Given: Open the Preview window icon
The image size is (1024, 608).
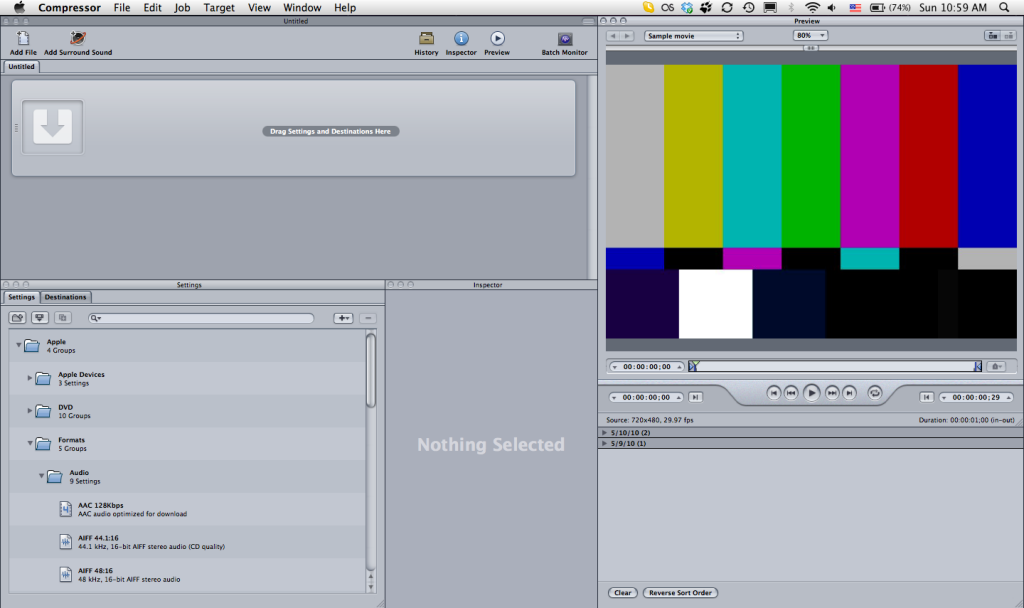Looking at the screenshot, I should (x=496, y=40).
